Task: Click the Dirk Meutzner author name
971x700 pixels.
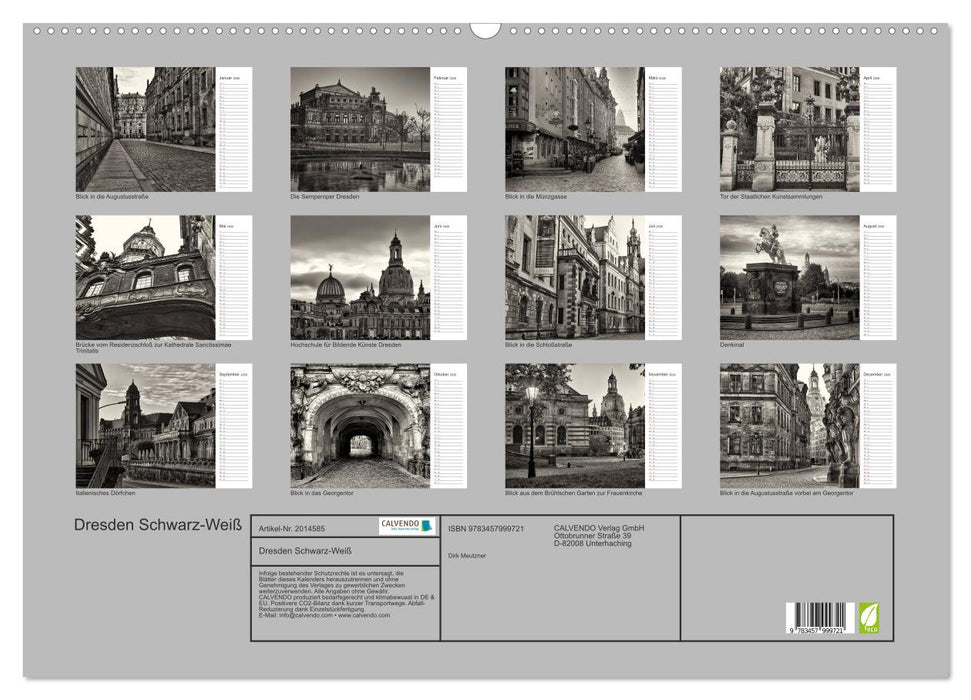Action: pyautogui.click(x=467, y=555)
